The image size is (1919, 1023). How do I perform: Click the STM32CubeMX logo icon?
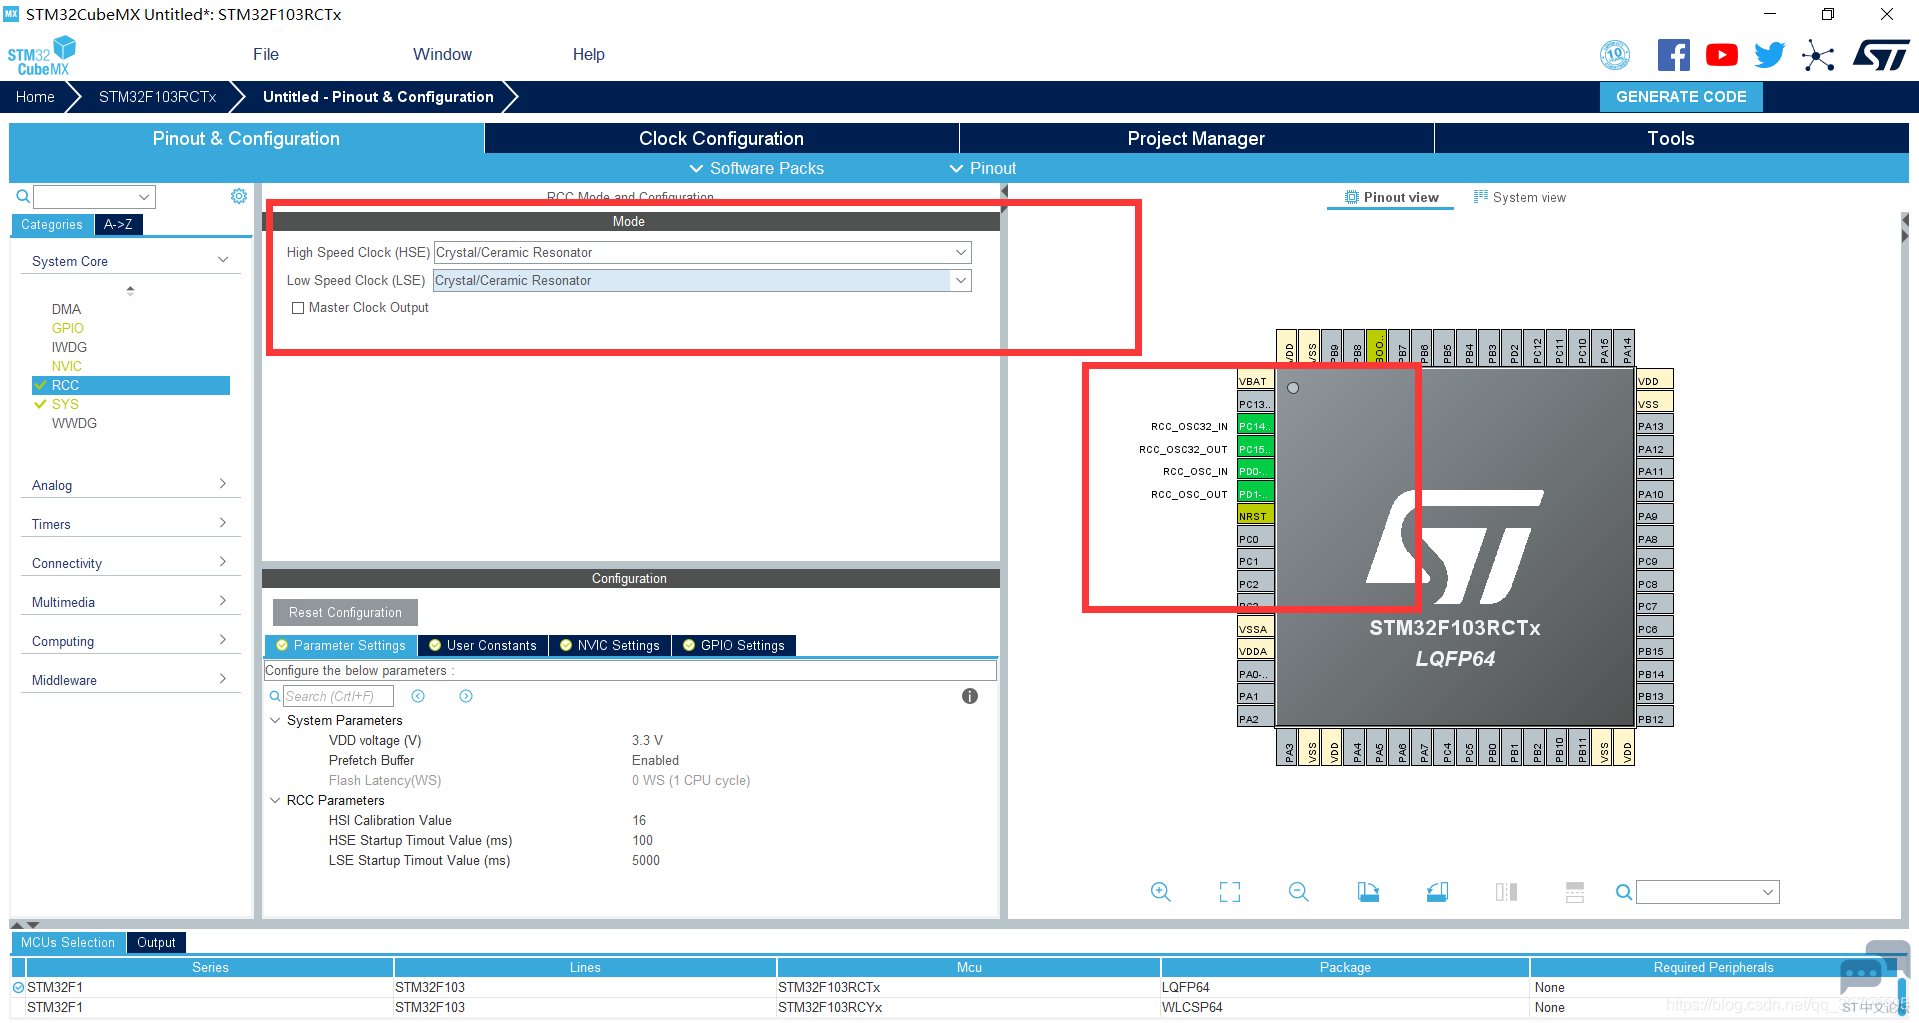click(x=42, y=56)
